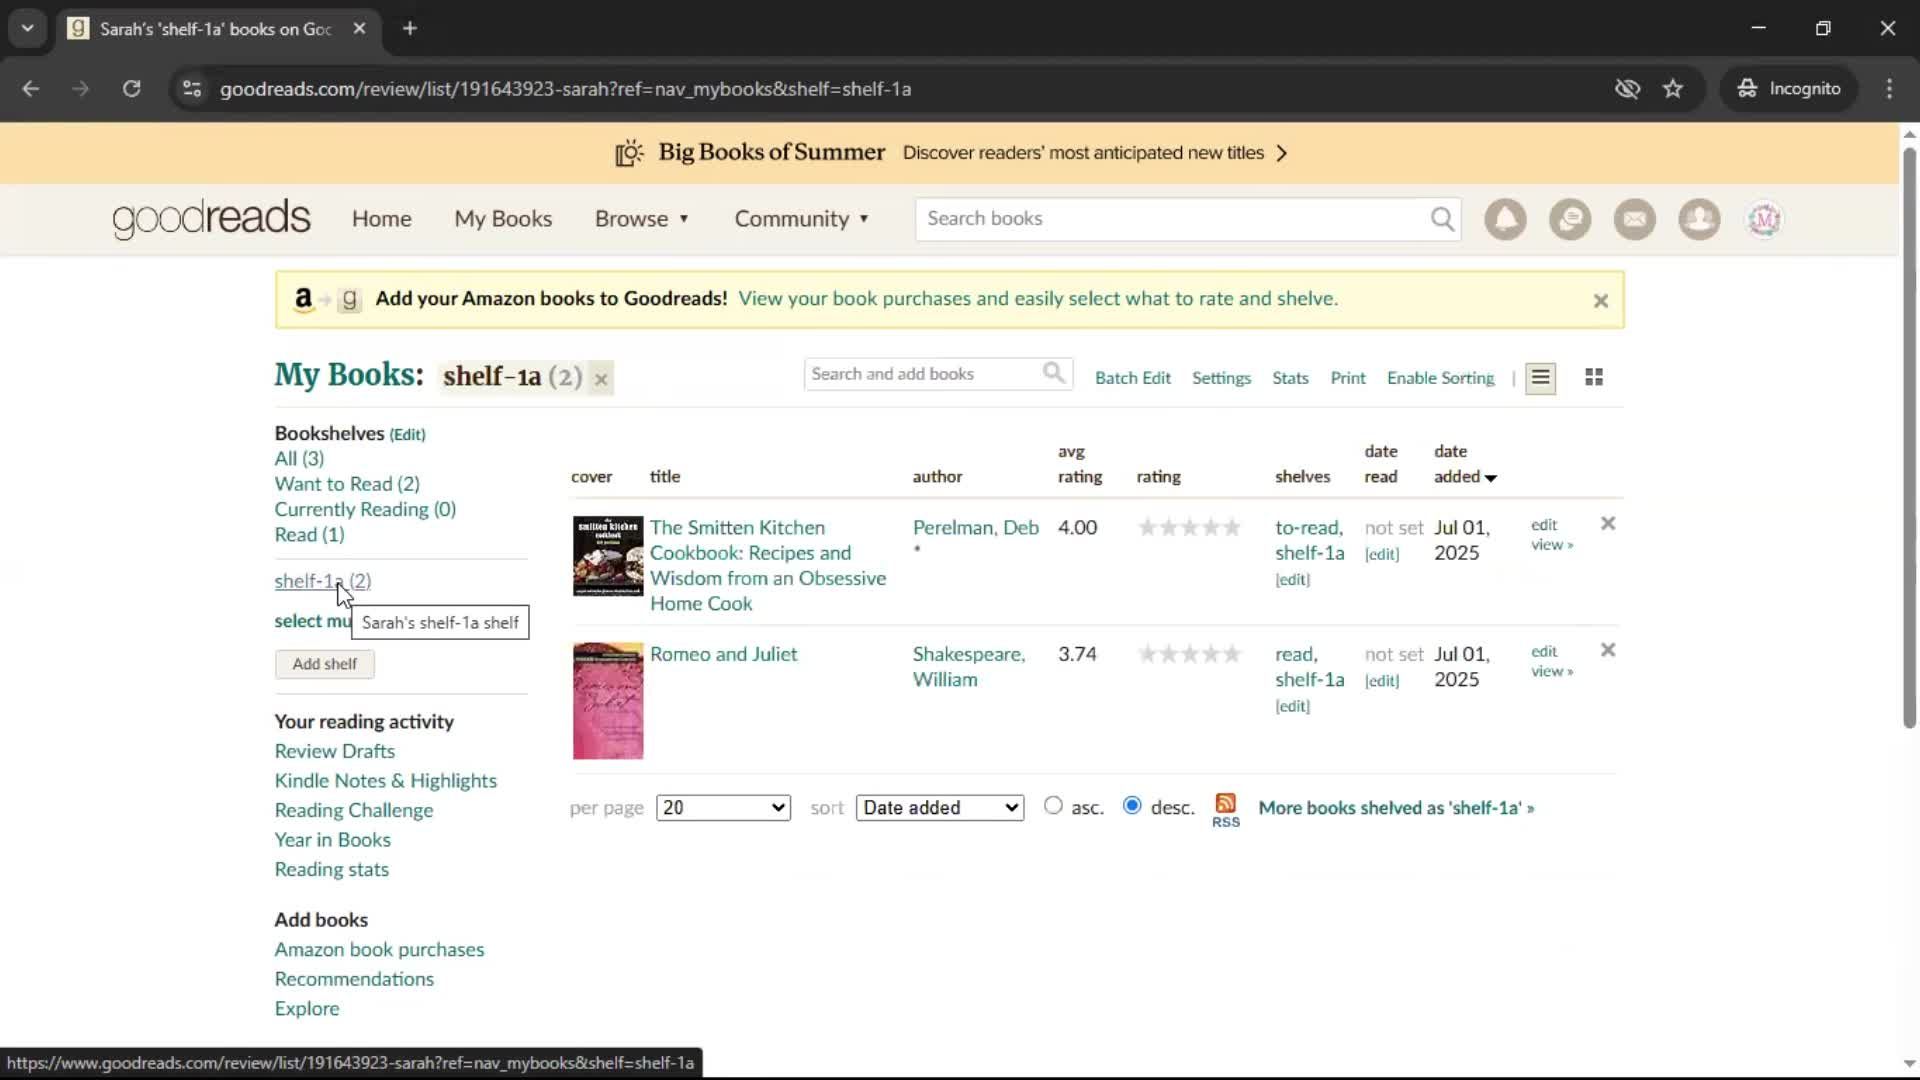Open the messages envelope icon
The image size is (1920, 1080).
[x=1634, y=219]
